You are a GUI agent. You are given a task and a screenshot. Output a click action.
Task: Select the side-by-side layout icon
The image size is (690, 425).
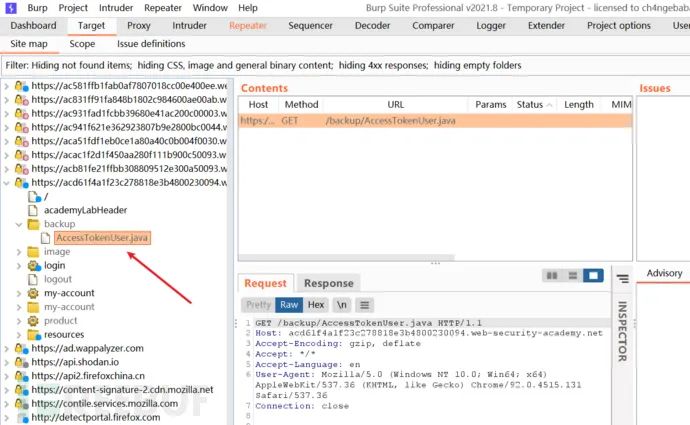pyautogui.click(x=552, y=275)
